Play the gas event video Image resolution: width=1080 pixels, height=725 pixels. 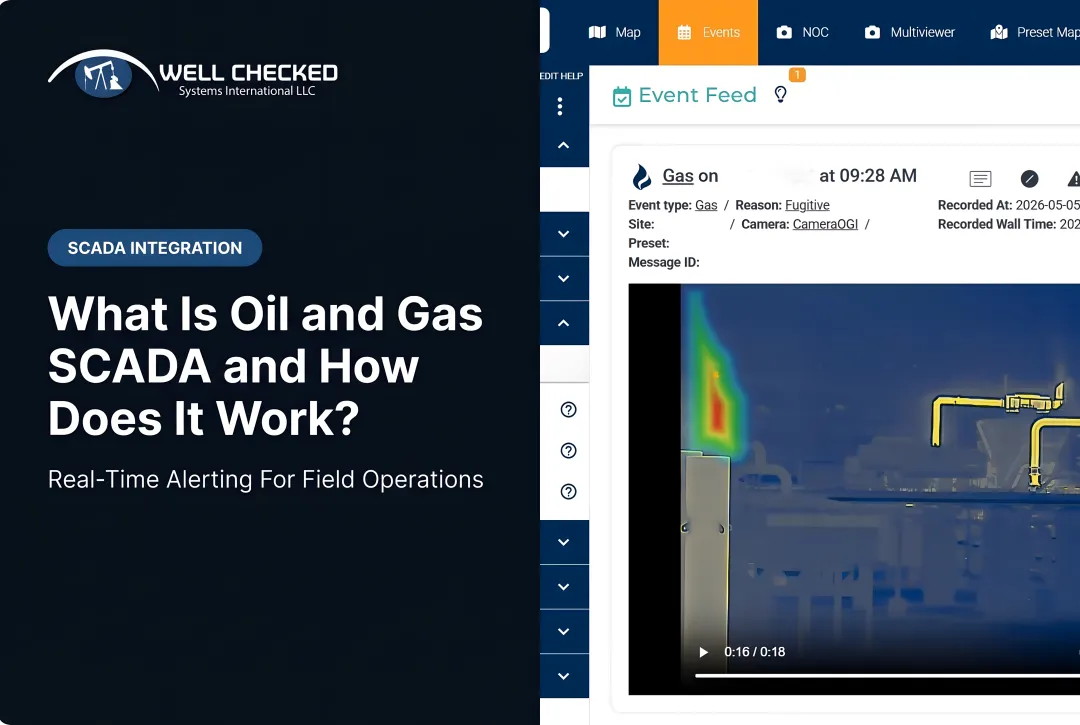click(x=703, y=652)
